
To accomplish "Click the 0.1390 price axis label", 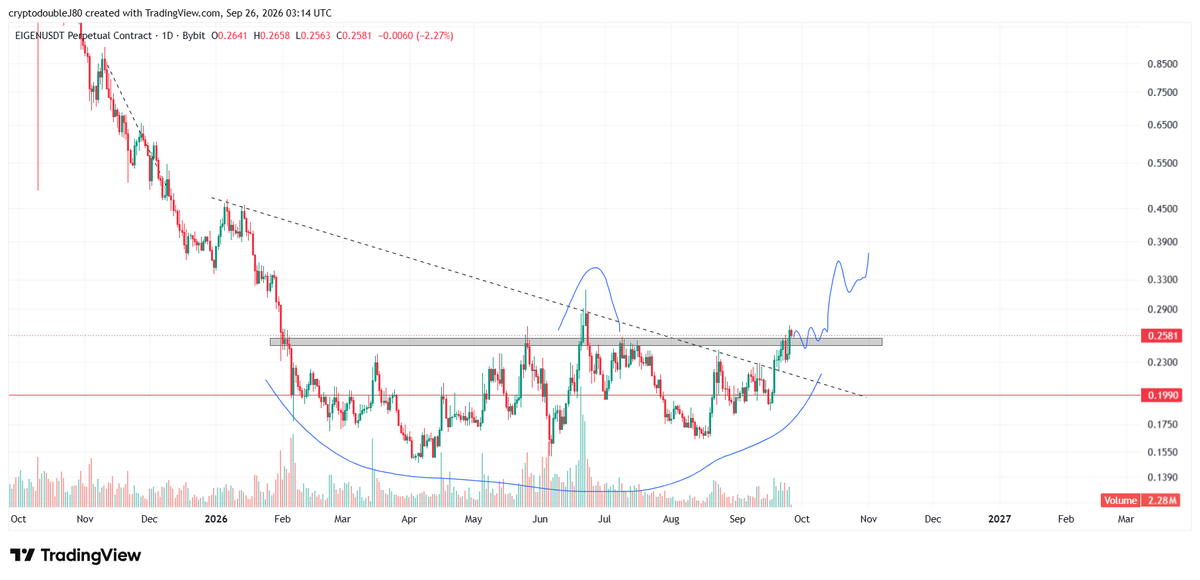I will pyautogui.click(x=1163, y=478).
